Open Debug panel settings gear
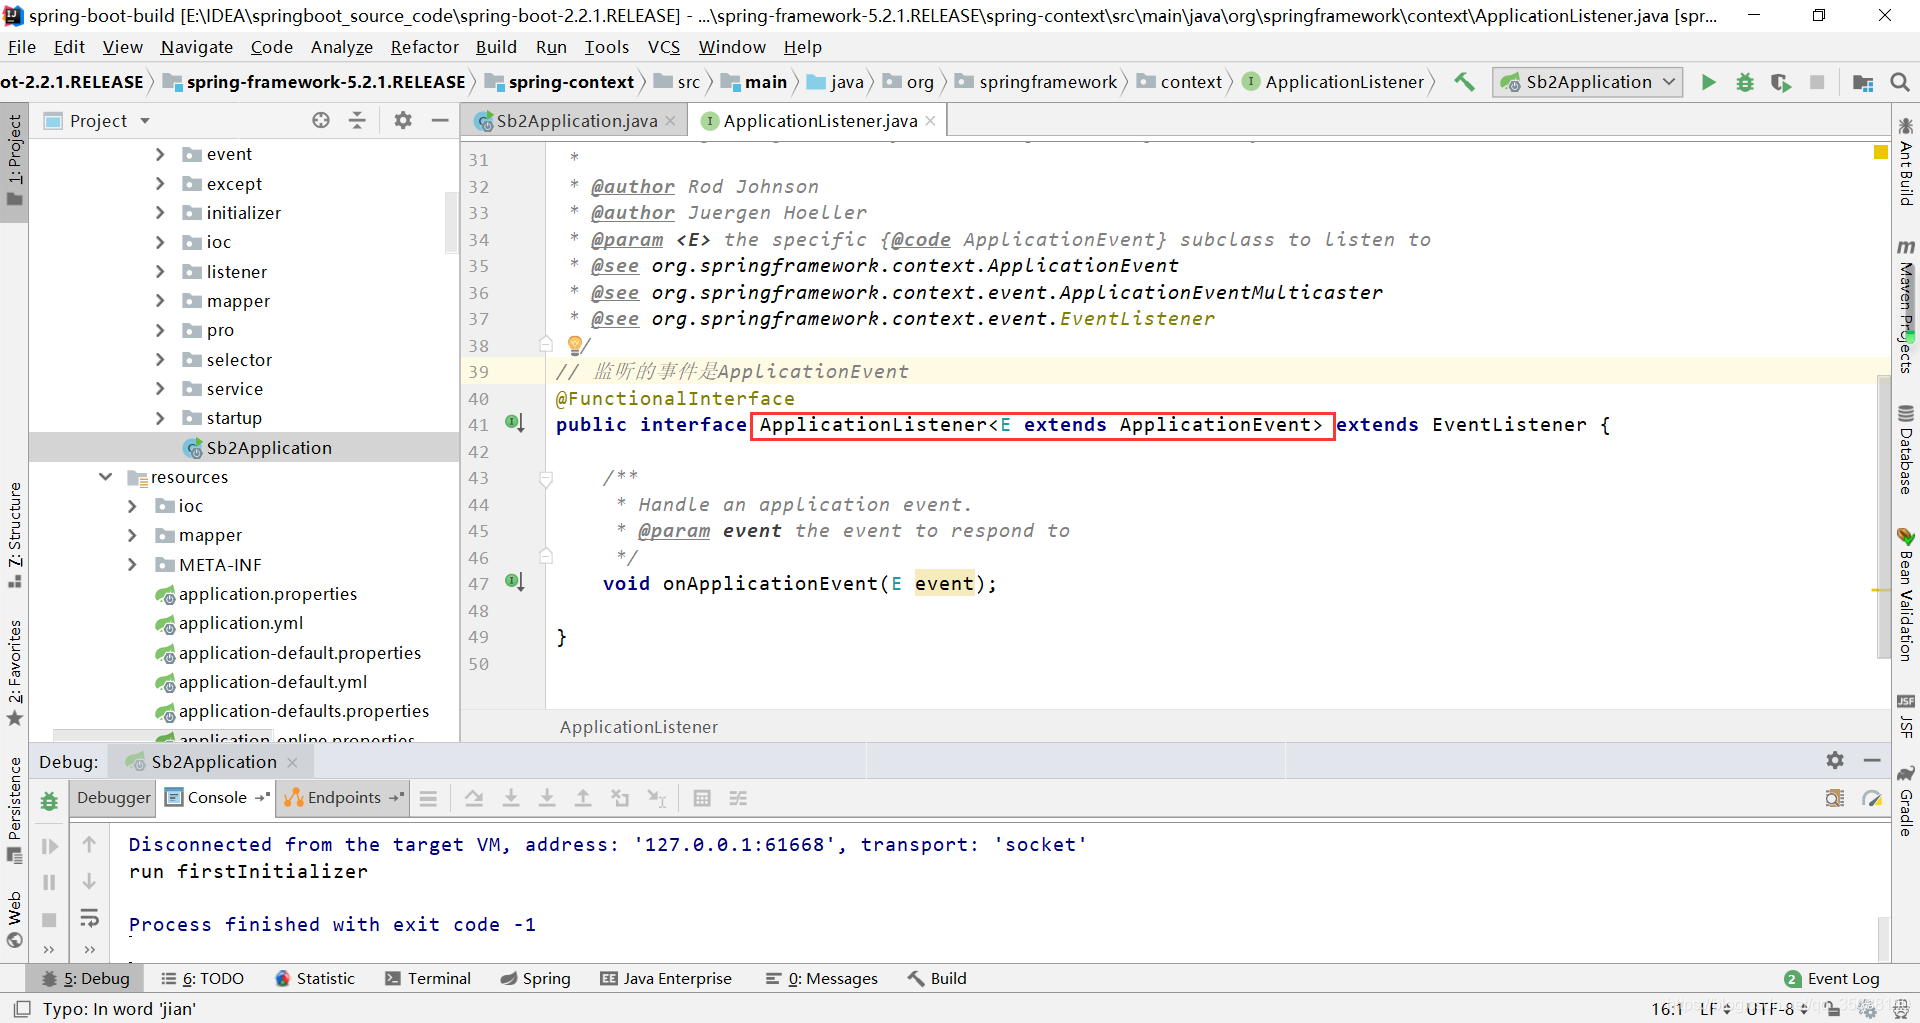1920x1023 pixels. pyautogui.click(x=1835, y=760)
